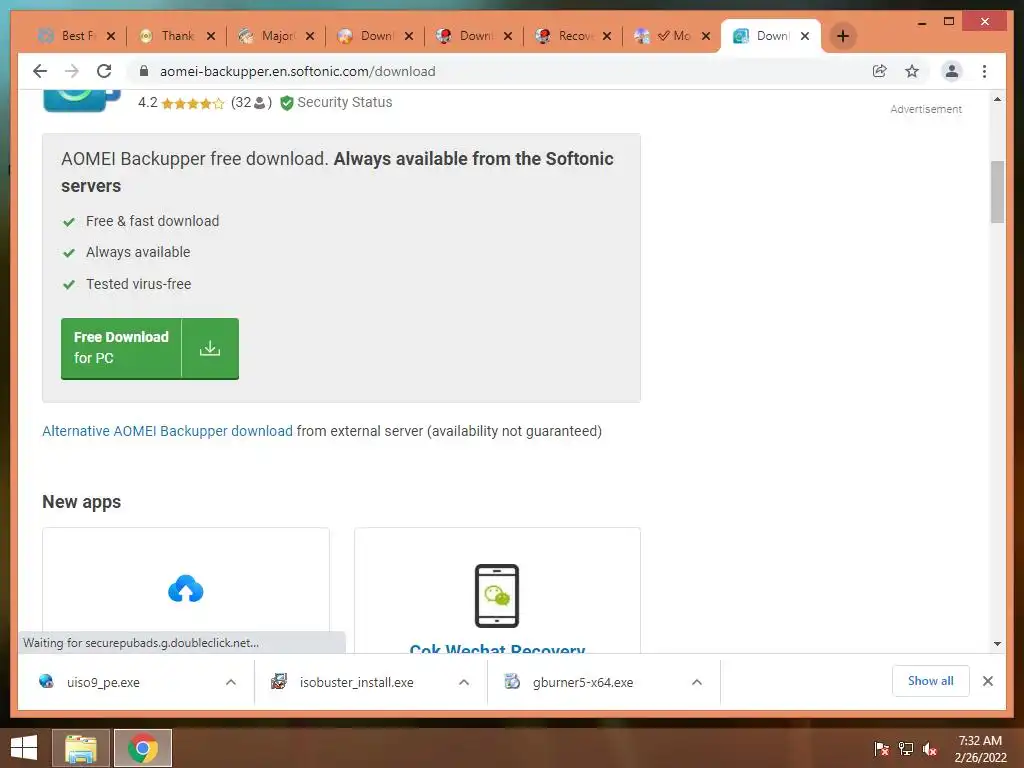
Task: View site security lock info
Action: click(144, 71)
